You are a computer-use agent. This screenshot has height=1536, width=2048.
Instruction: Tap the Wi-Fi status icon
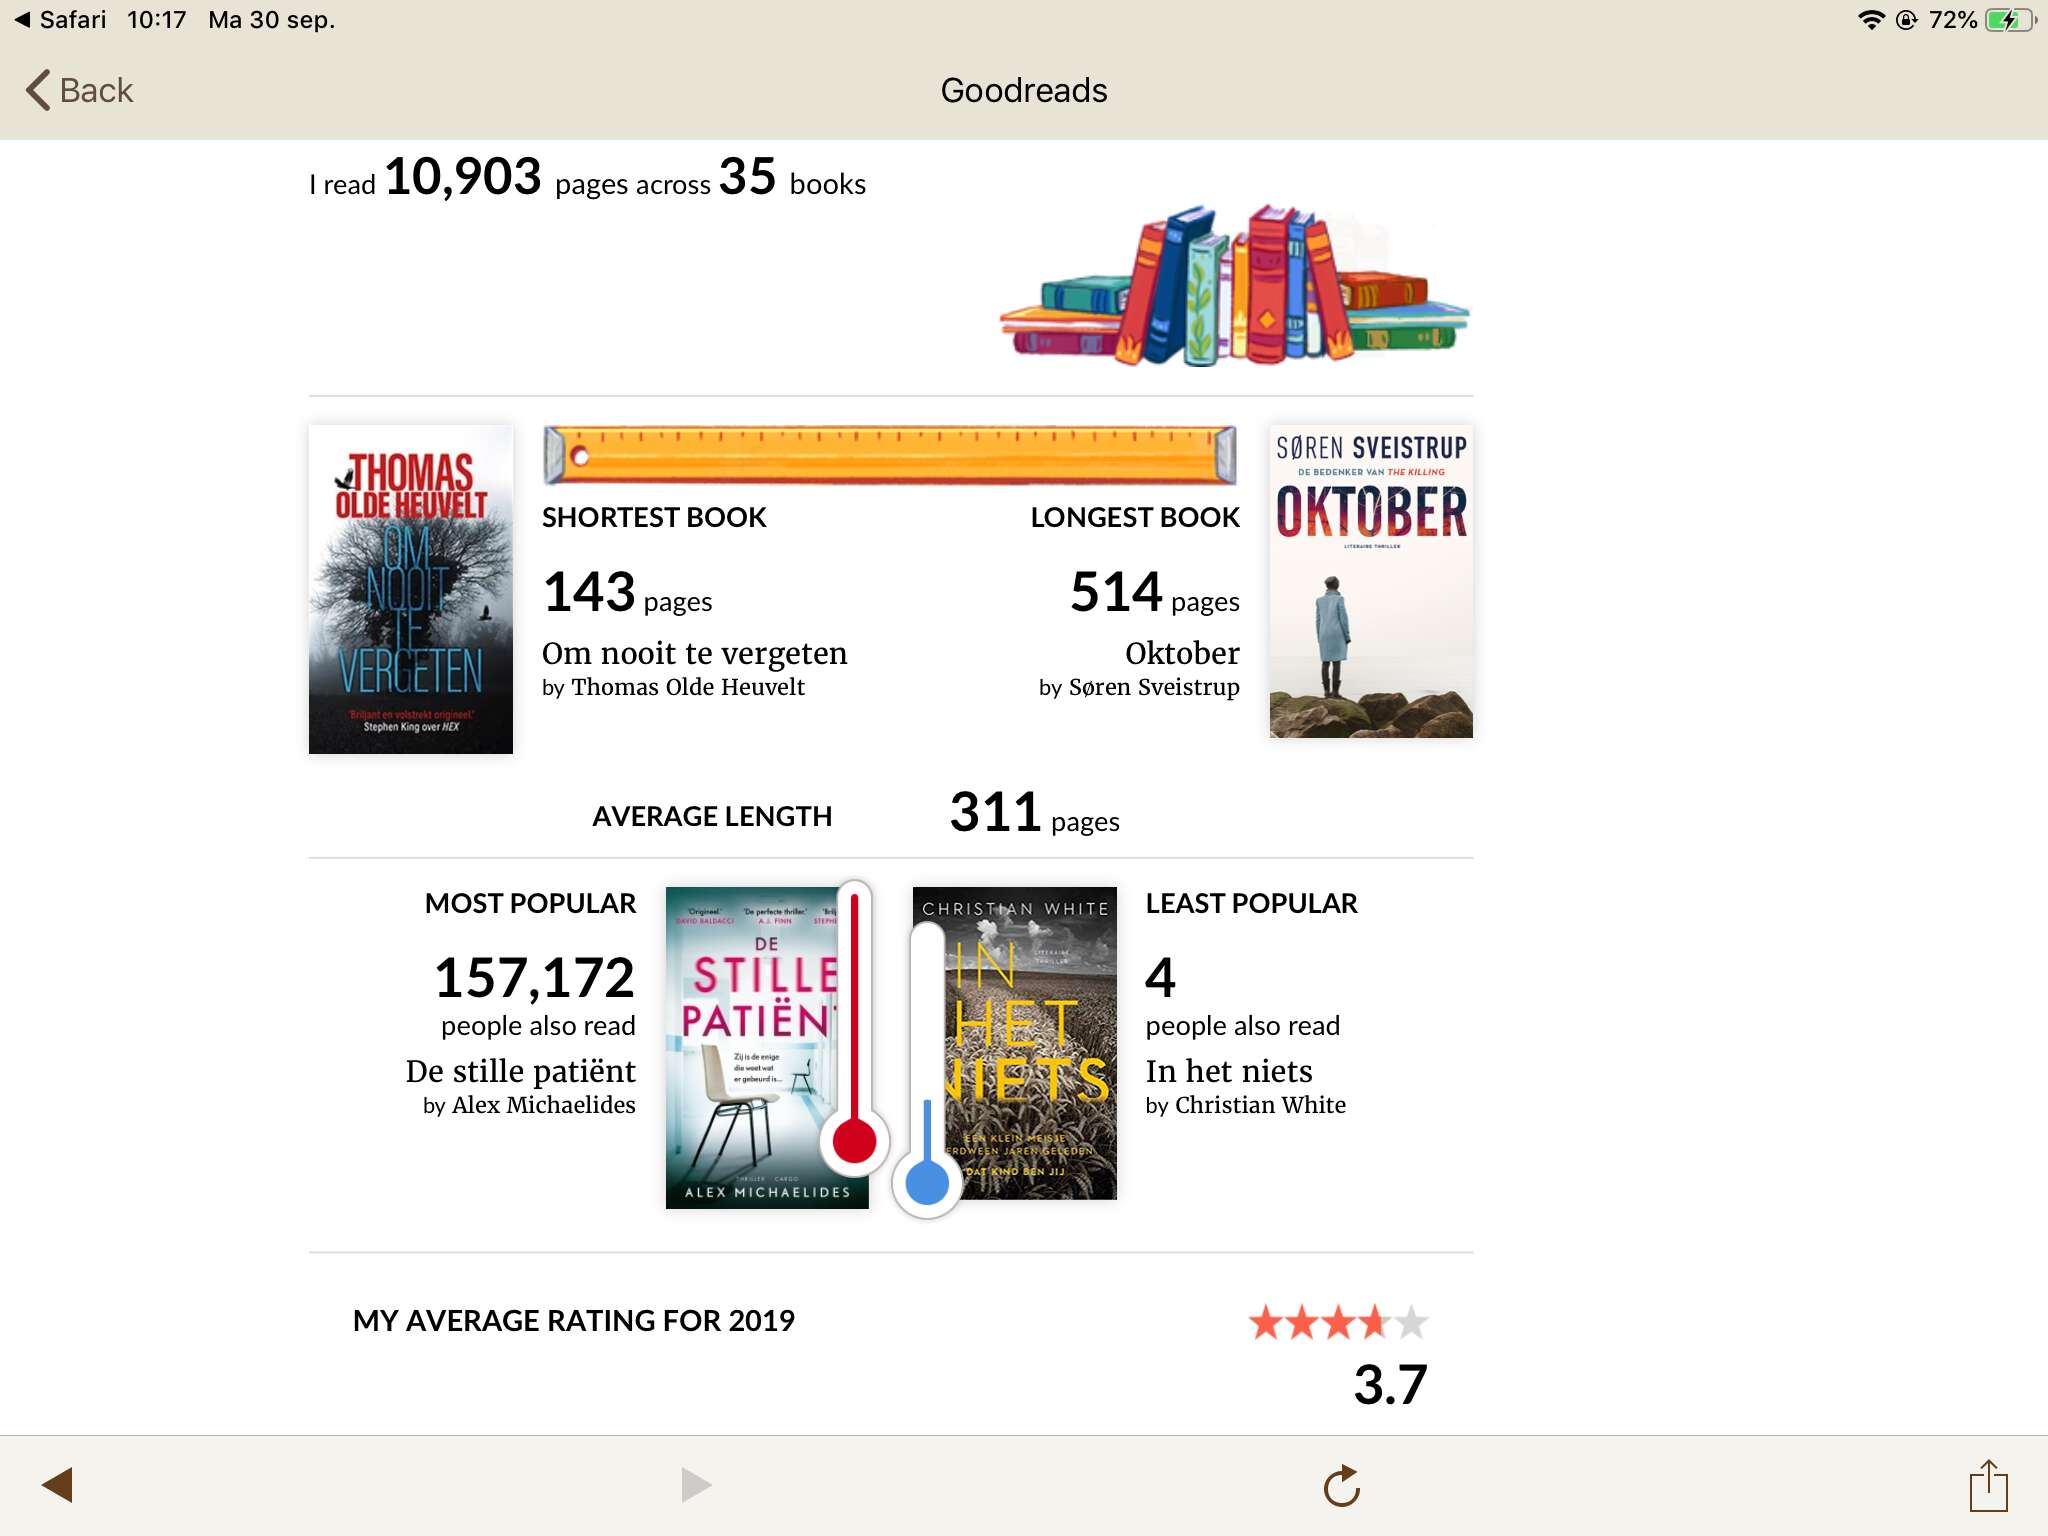pos(1870,20)
